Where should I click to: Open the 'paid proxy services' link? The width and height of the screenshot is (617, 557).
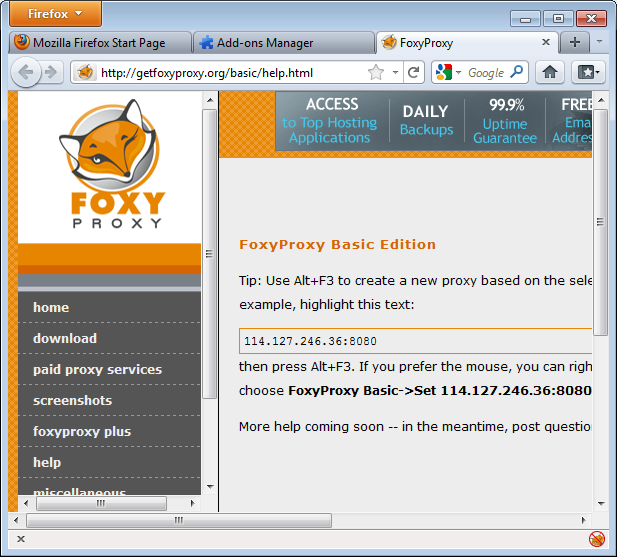[x=97, y=369]
